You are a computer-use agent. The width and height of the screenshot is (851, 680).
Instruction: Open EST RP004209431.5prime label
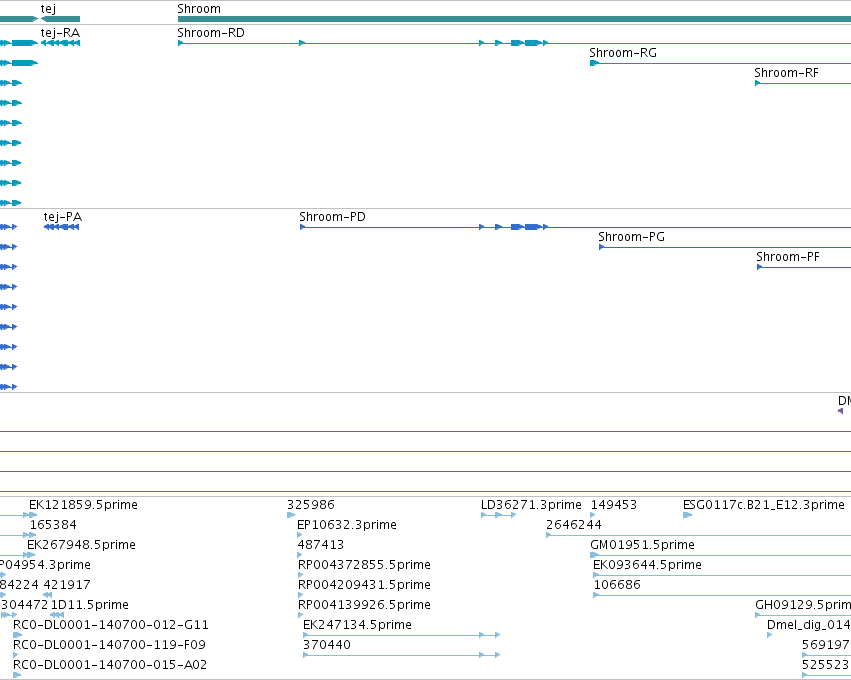(x=364, y=585)
